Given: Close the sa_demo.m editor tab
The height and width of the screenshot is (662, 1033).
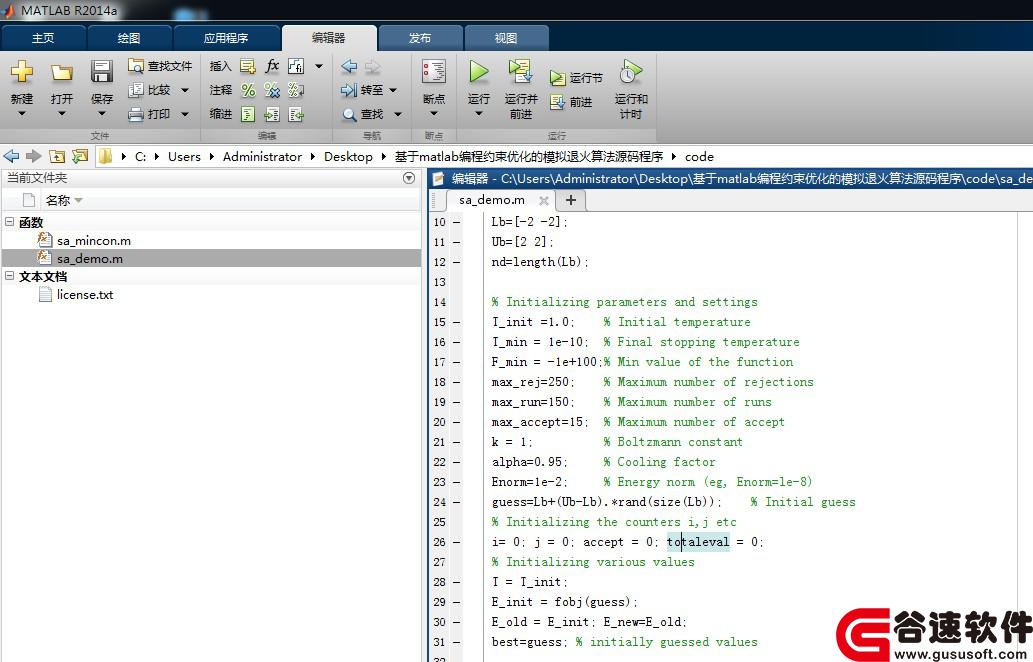Looking at the screenshot, I should [x=544, y=200].
